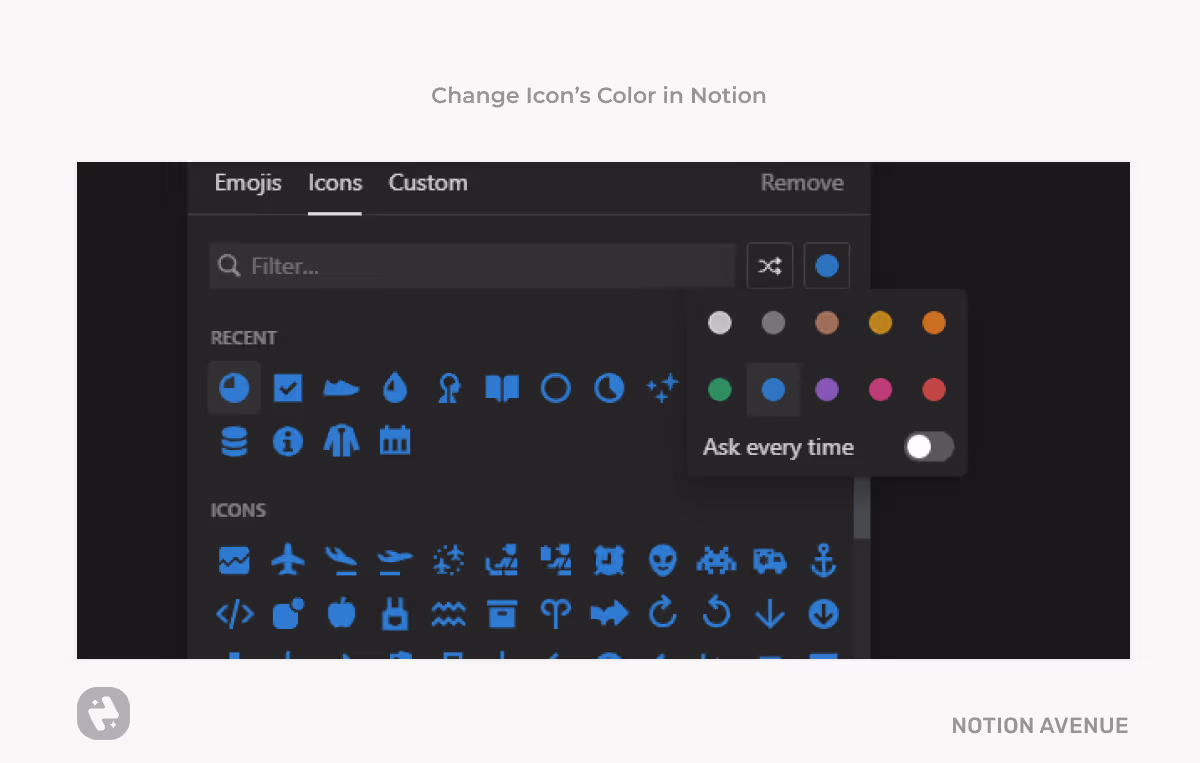
Task: Choose the archive box icon
Action: point(502,613)
